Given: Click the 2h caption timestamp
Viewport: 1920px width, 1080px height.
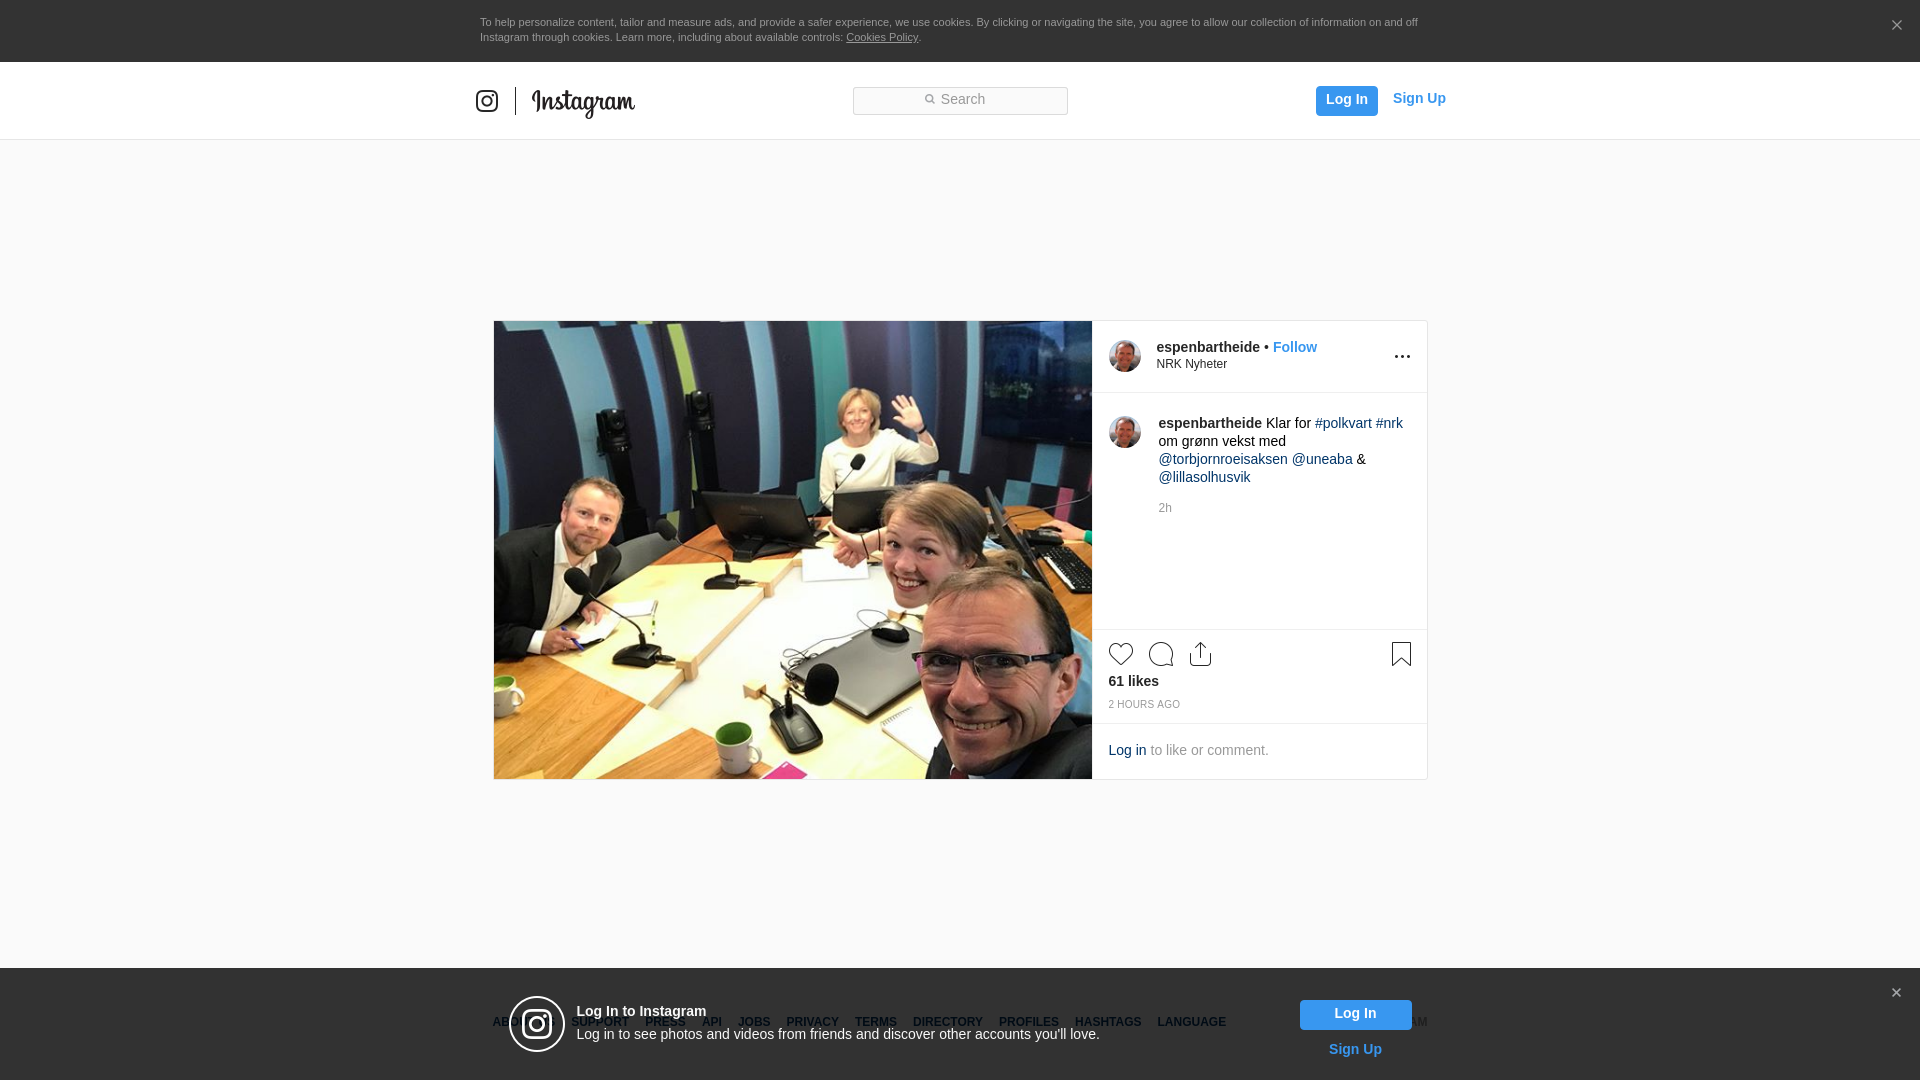Looking at the screenshot, I should [x=1165, y=508].
